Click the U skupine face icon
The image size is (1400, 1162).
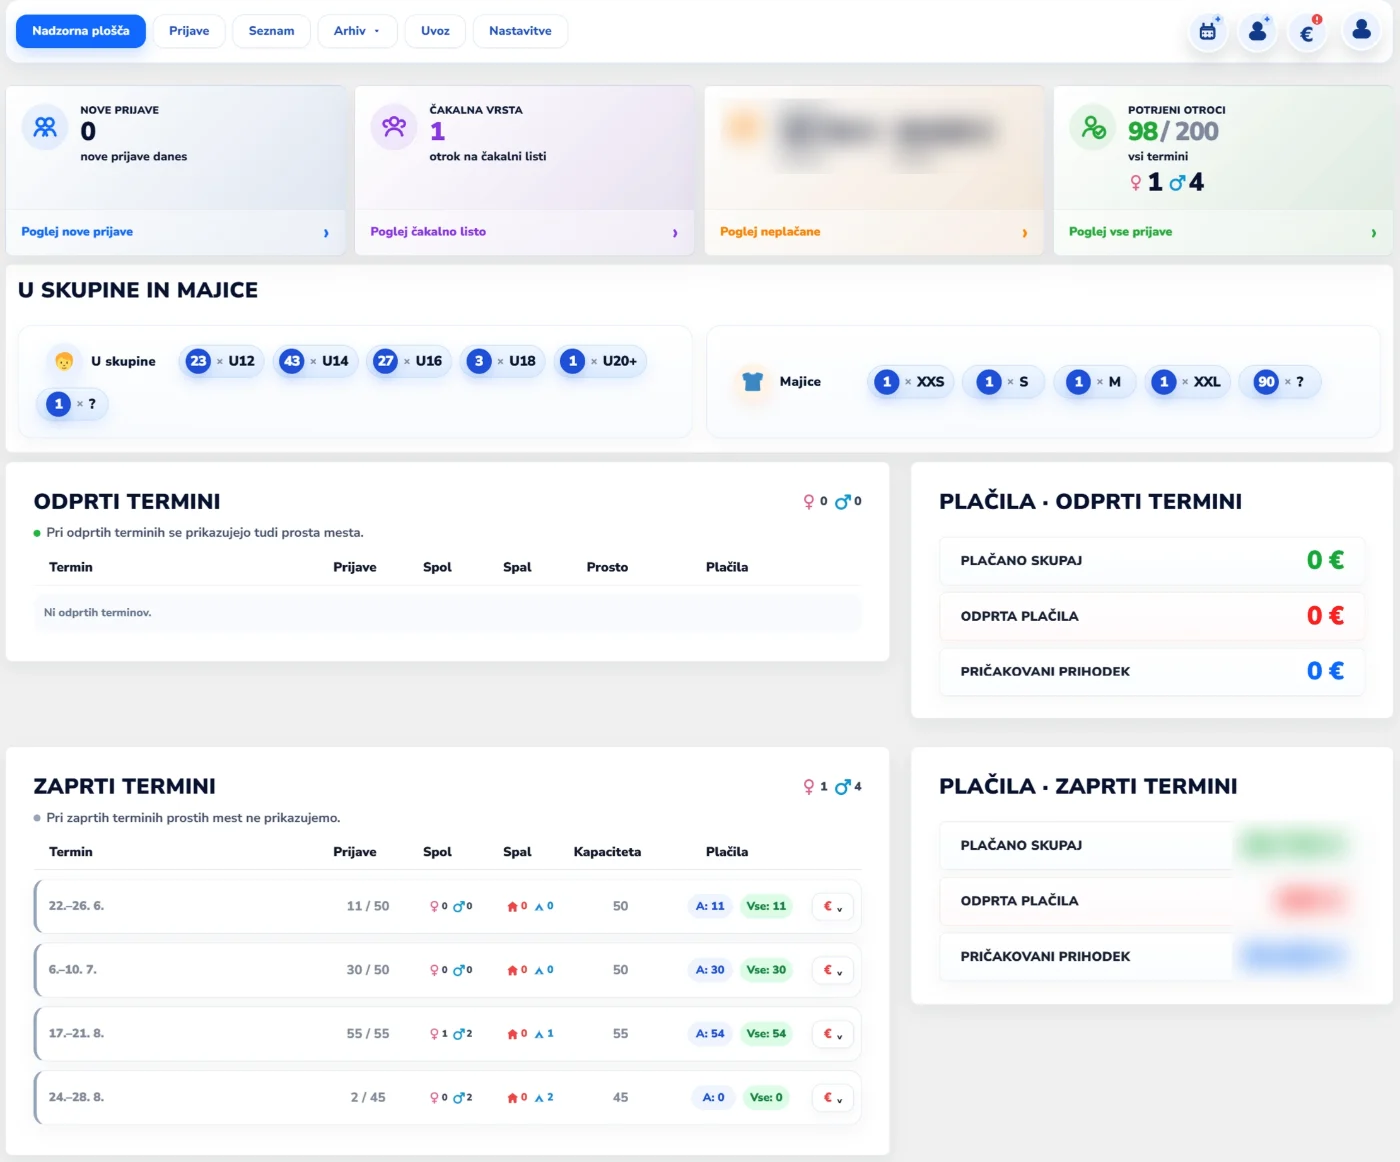click(x=64, y=361)
